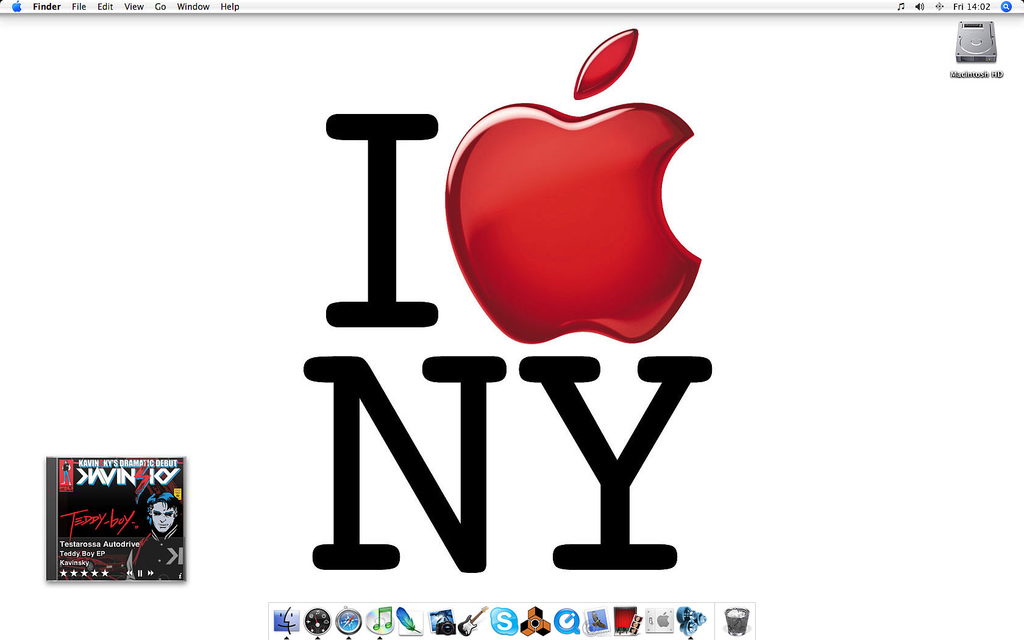Click the Testarossa Autodrive song title

point(99,544)
